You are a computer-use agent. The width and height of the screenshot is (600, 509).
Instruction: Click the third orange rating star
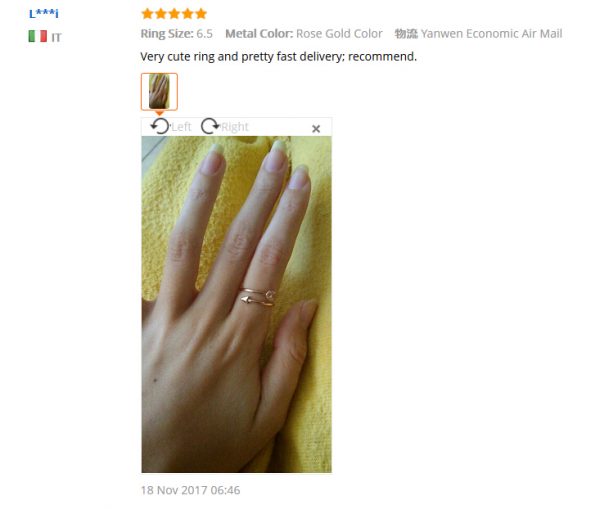point(174,14)
